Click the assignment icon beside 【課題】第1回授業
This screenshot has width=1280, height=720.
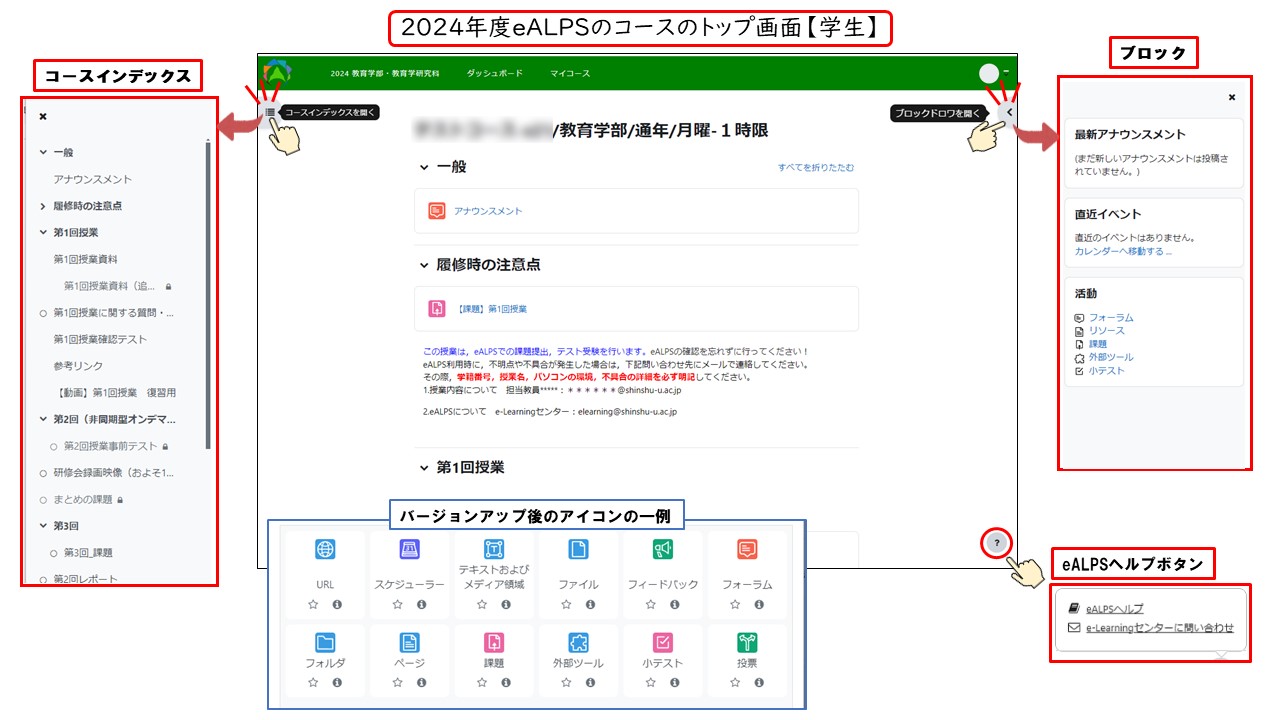(437, 309)
